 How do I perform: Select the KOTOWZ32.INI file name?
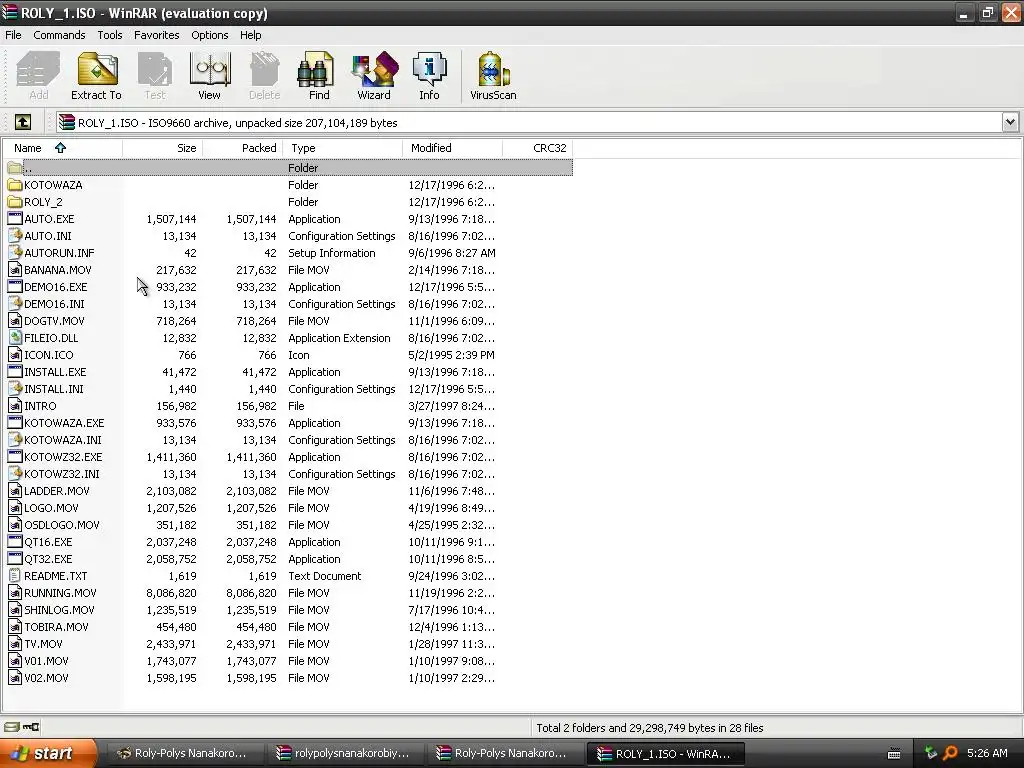pyautogui.click(x=61, y=473)
